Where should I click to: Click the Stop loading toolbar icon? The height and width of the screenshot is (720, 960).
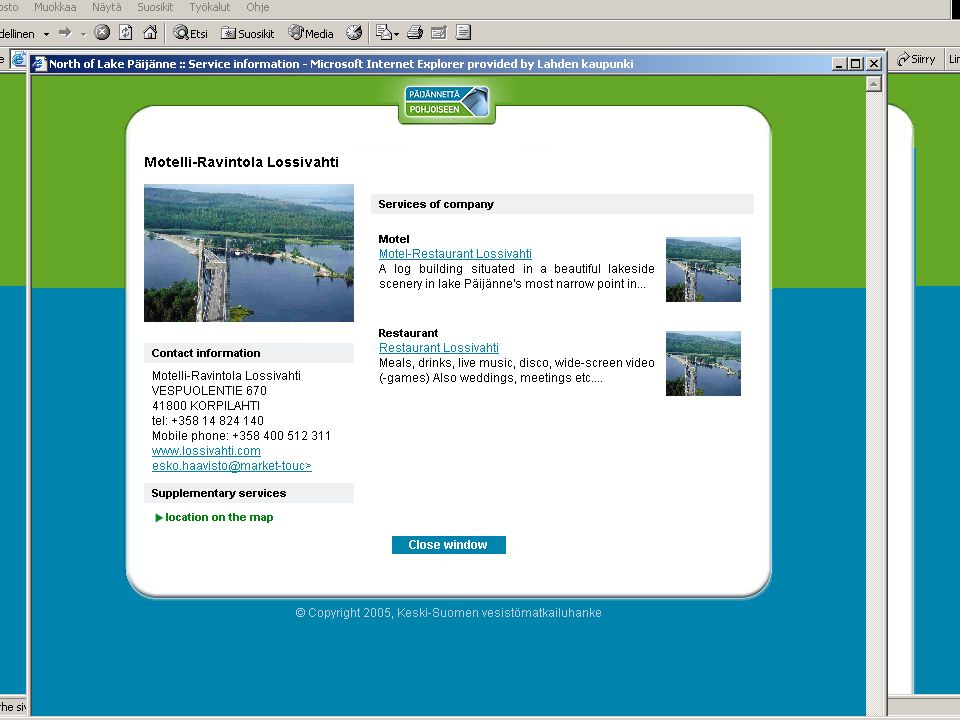tap(102, 32)
